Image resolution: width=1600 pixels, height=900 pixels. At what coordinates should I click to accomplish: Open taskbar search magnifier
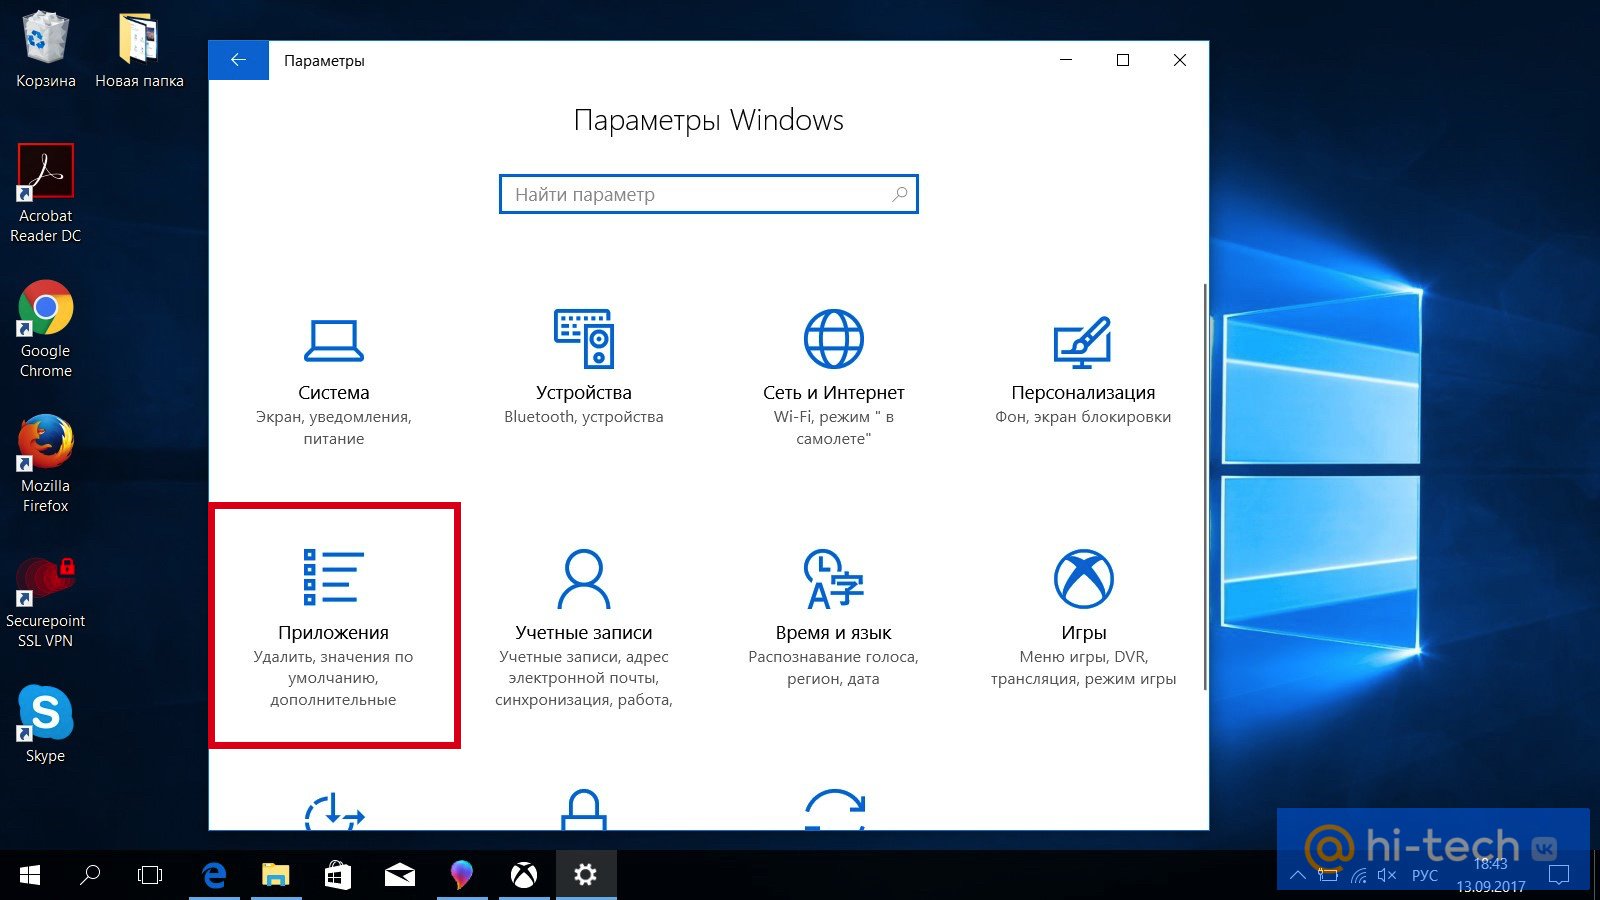pos(90,876)
